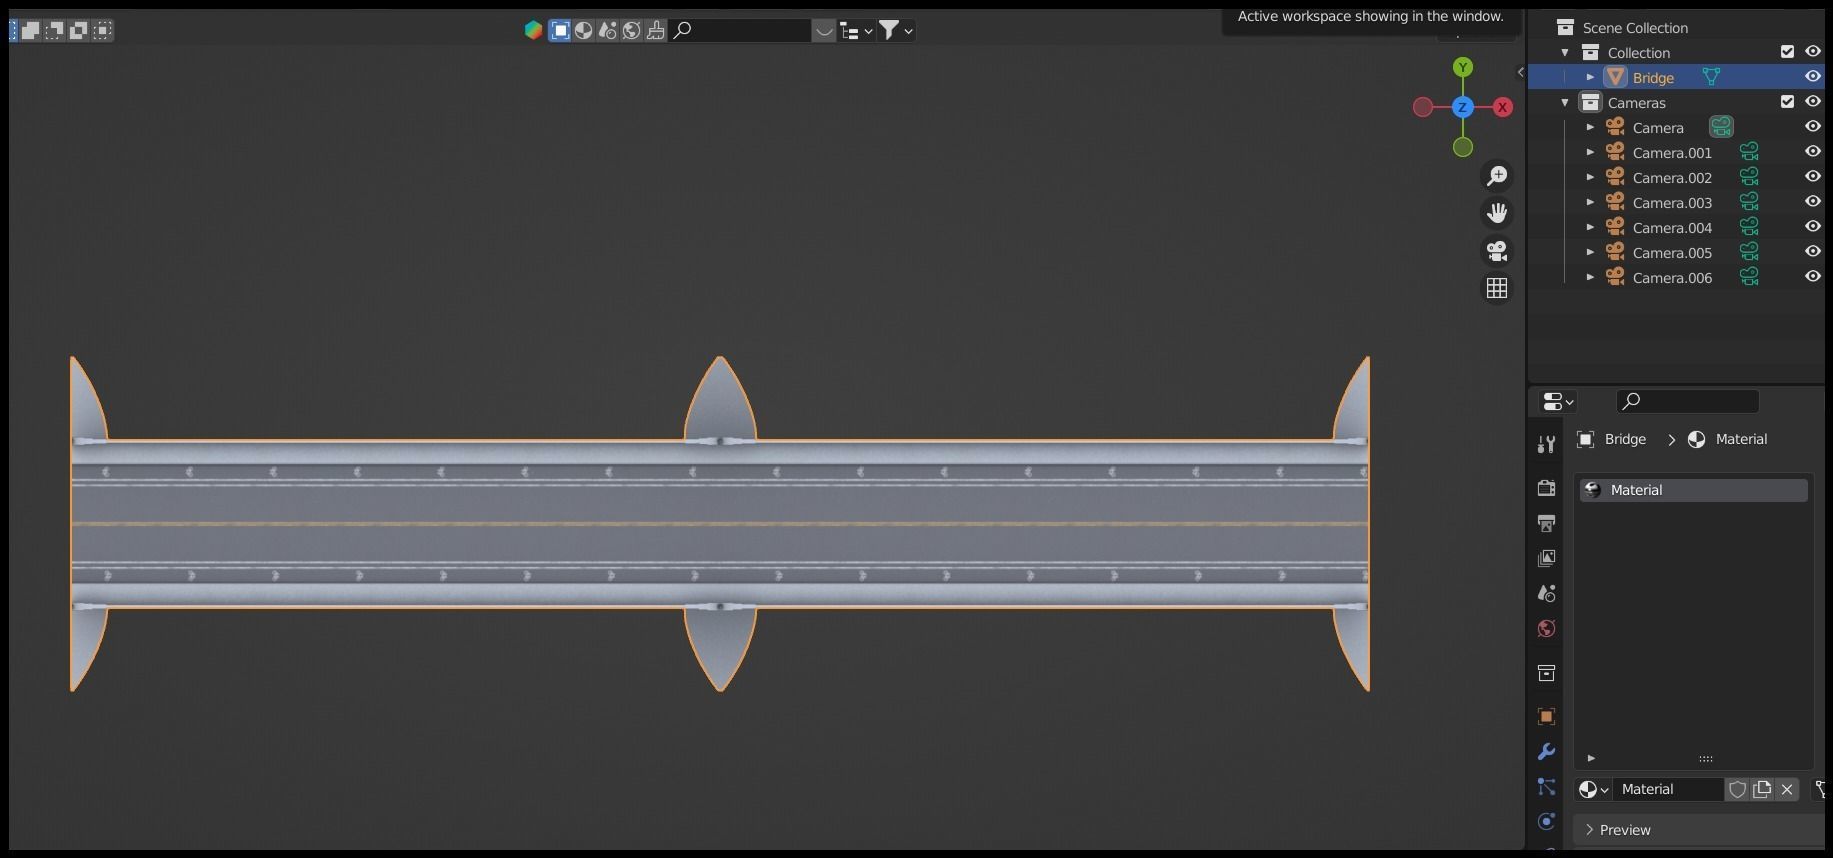This screenshot has height=858, width=1833.
Task: Hide Camera.004 with its eye icon
Action: point(1812,227)
